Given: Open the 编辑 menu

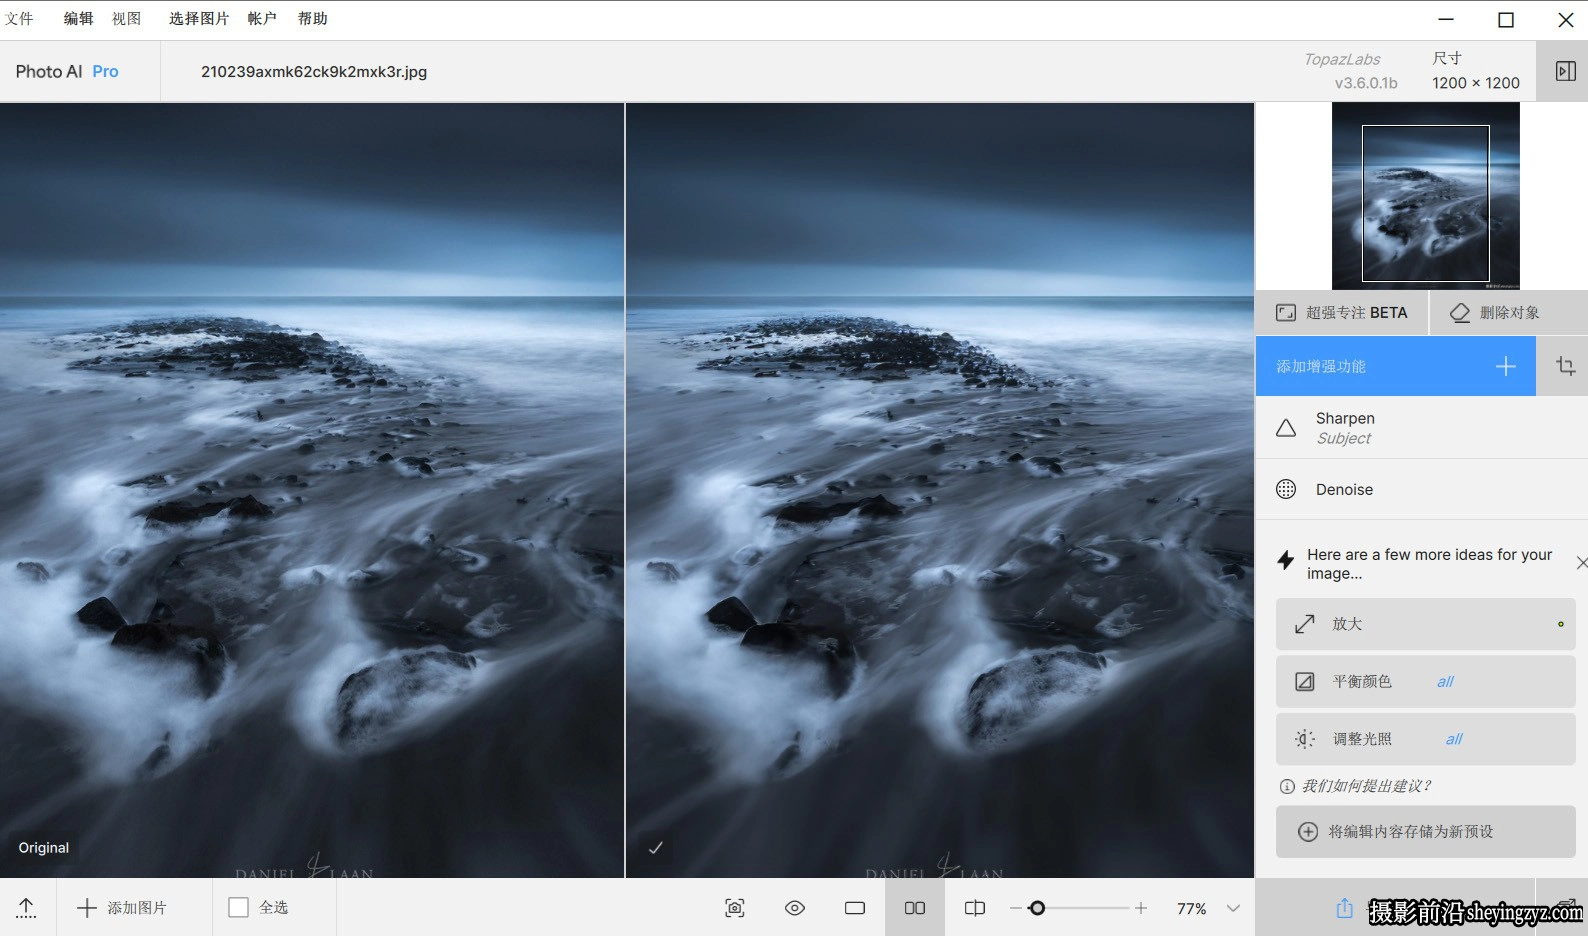Looking at the screenshot, I should (78, 18).
